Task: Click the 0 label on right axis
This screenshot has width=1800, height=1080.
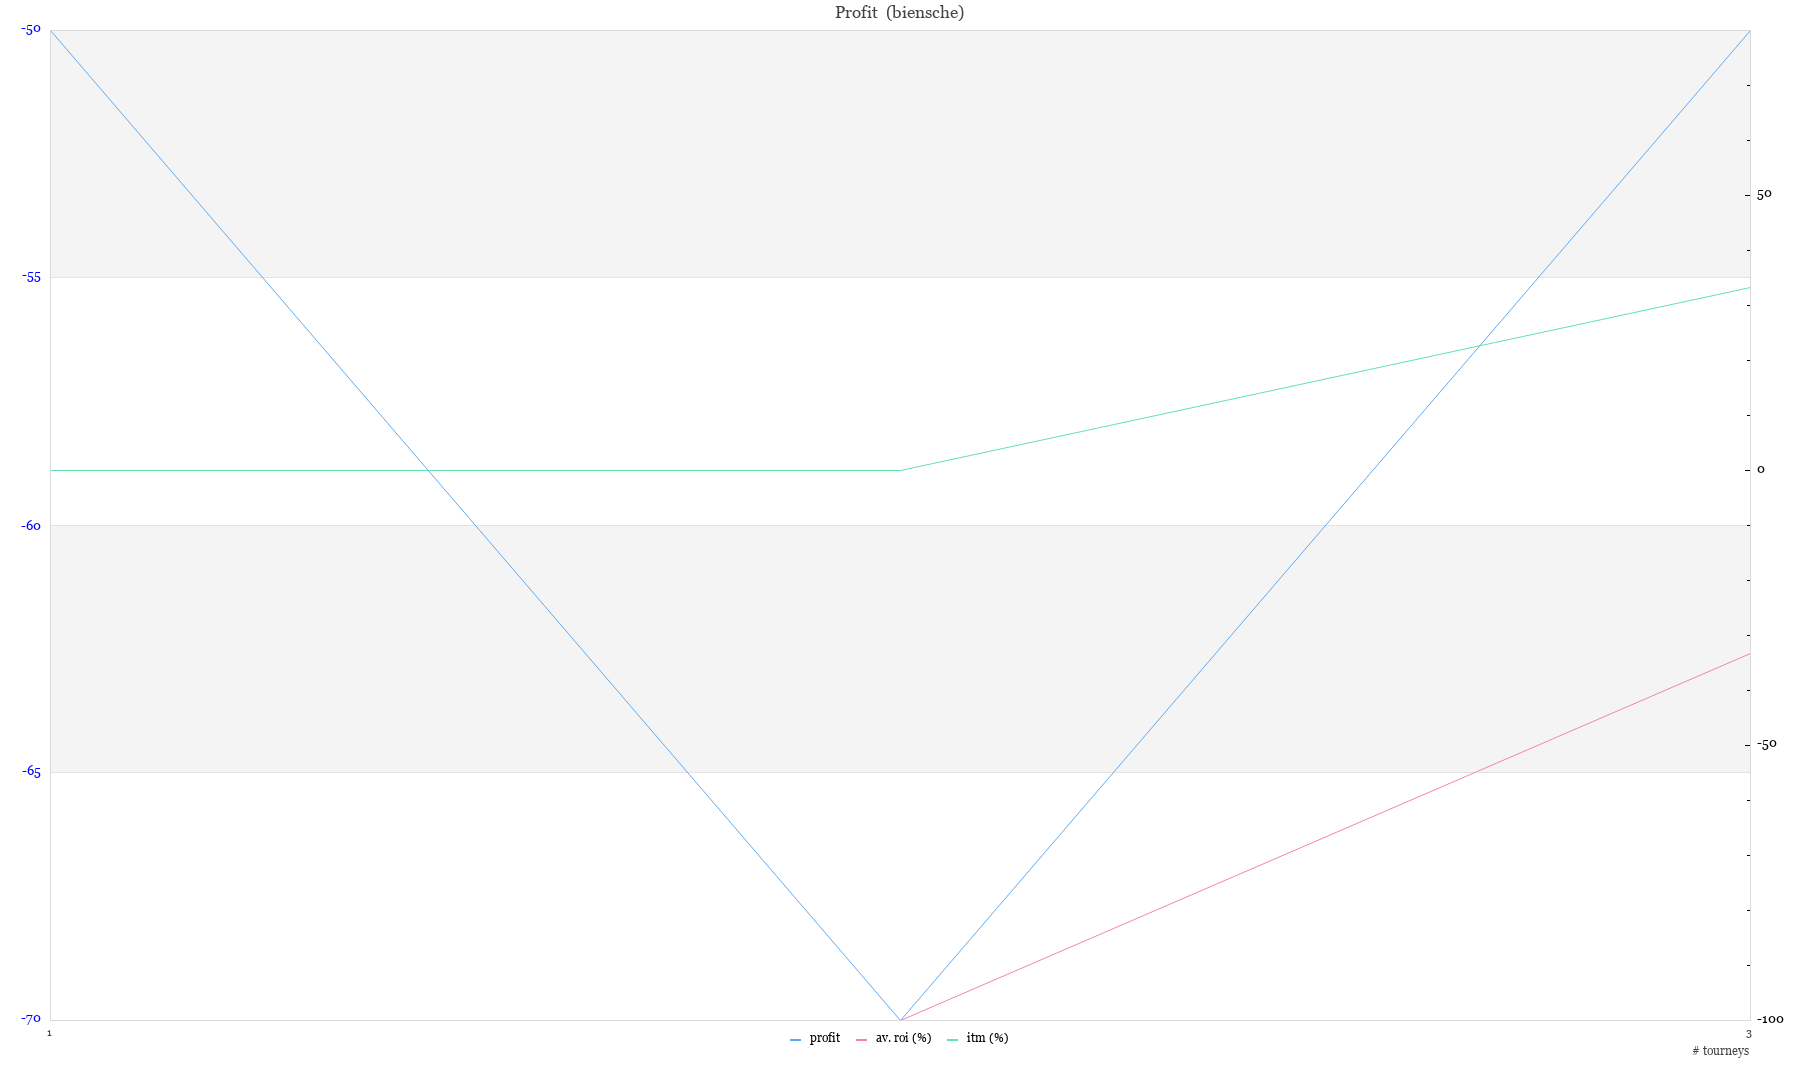Action: [1761, 470]
